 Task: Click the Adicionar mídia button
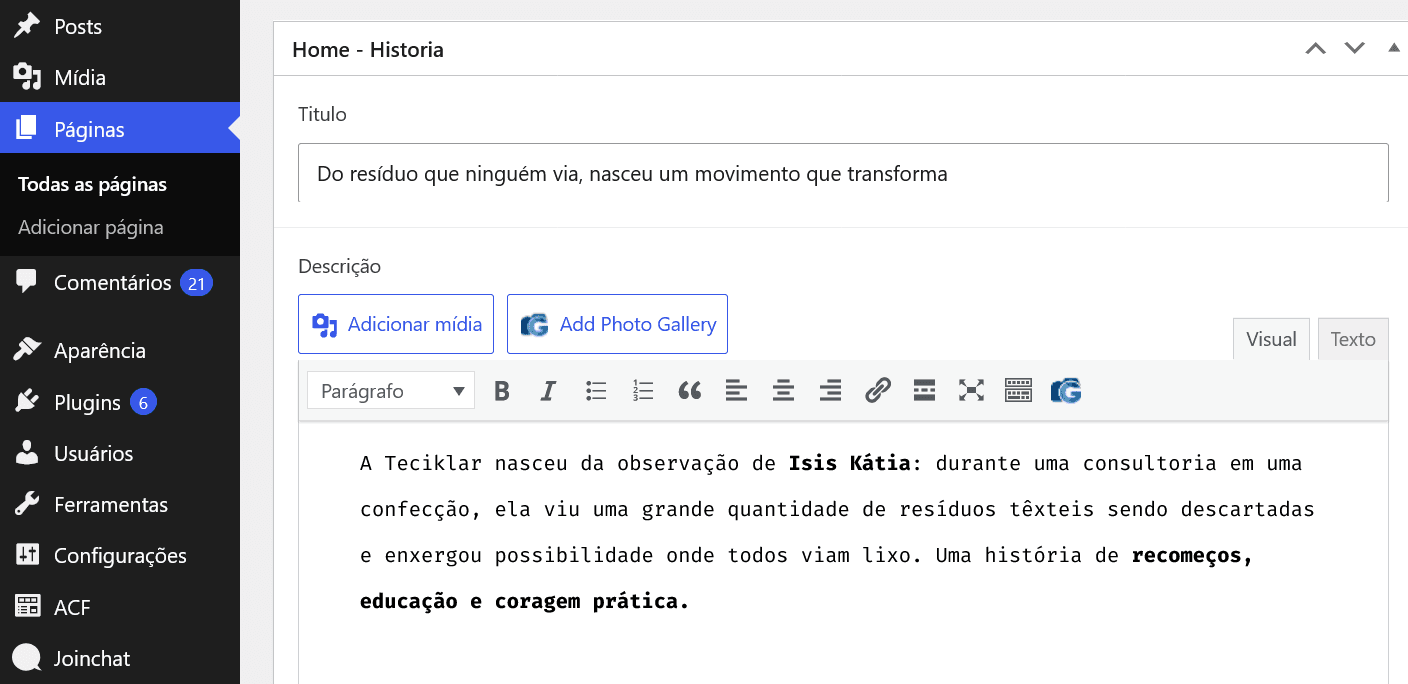pyautogui.click(x=396, y=324)
